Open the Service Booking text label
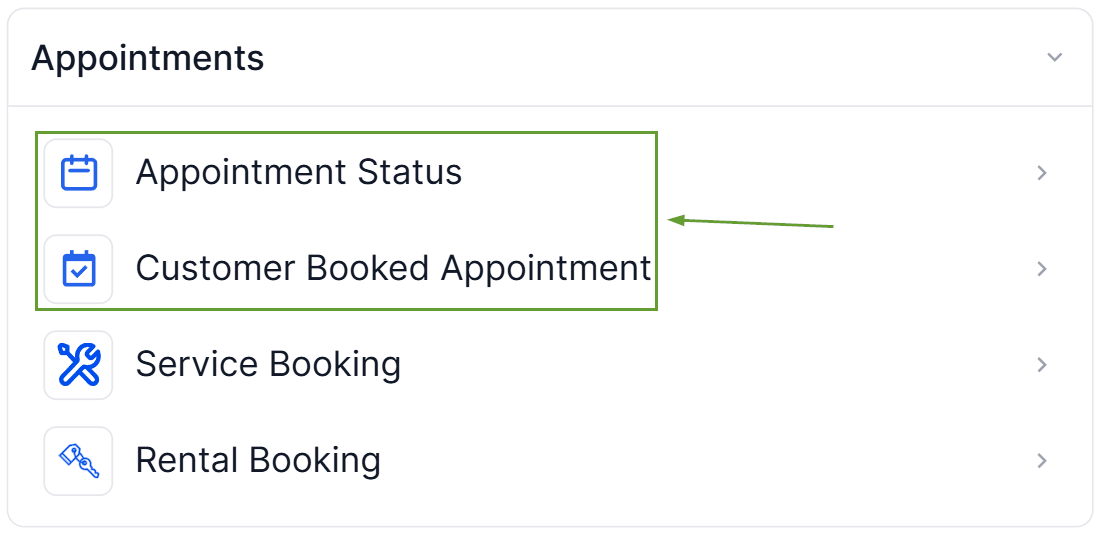 point(268,364)
